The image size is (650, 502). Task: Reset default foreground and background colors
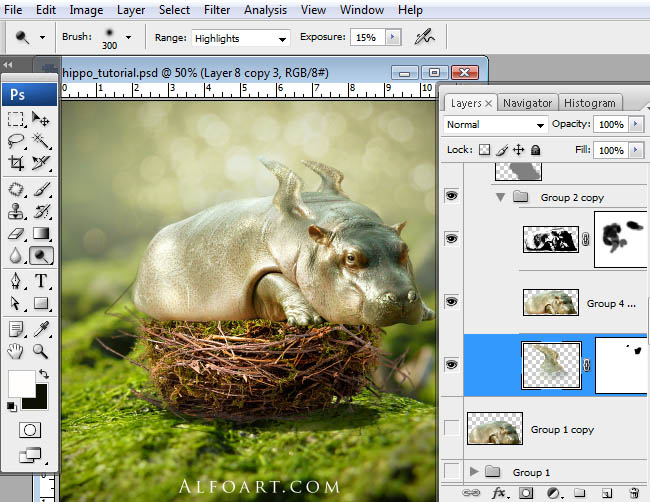[x=11, y=406]
